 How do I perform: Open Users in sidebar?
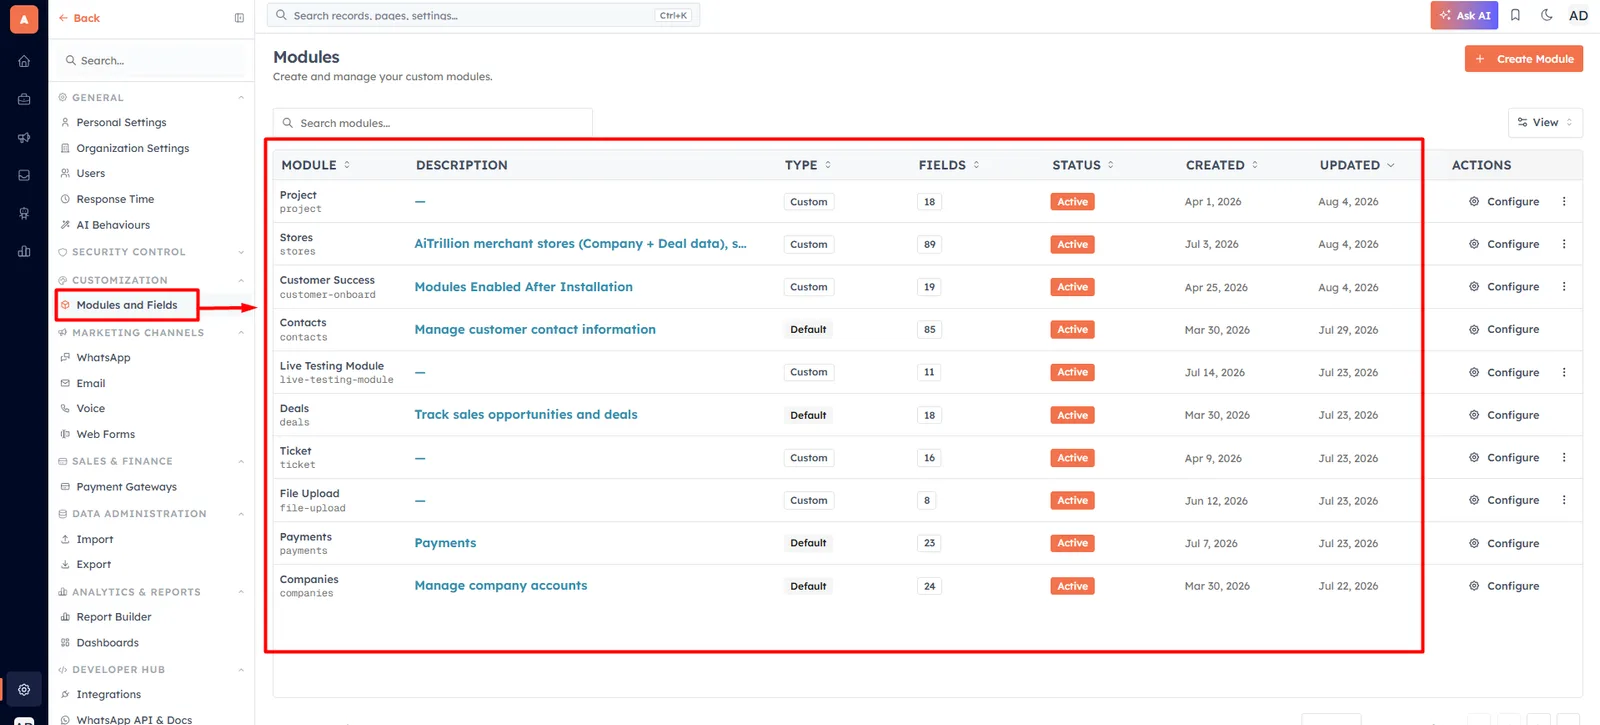90,173
